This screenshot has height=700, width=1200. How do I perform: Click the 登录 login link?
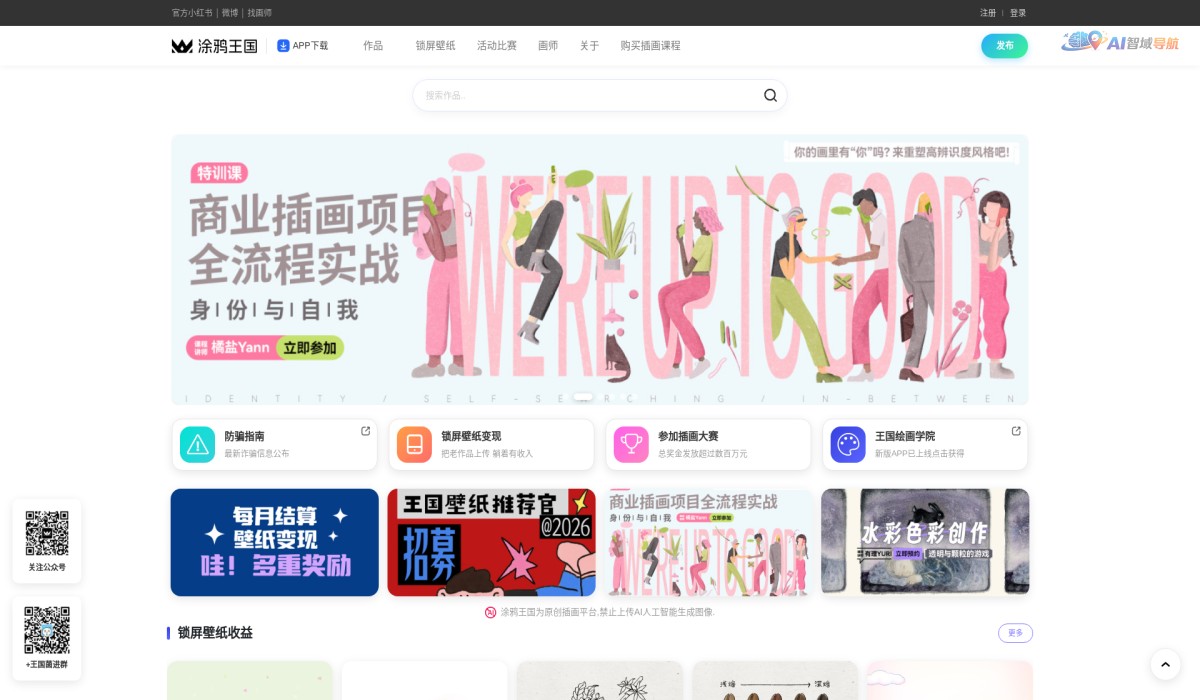[x=1019, y=13]
